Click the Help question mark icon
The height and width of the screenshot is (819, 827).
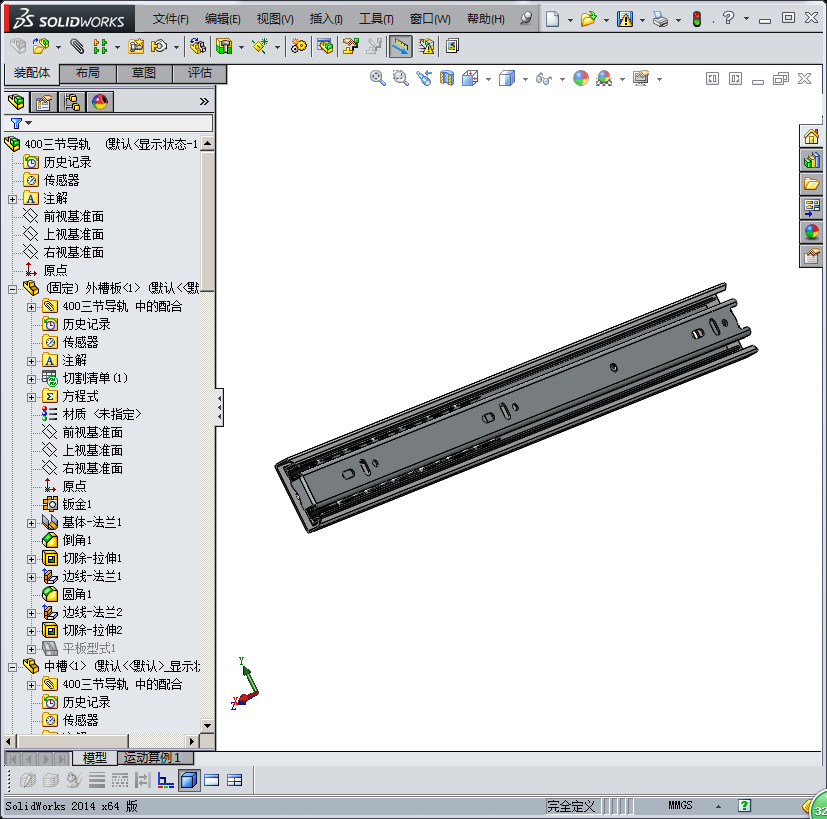tap(728, 18)
